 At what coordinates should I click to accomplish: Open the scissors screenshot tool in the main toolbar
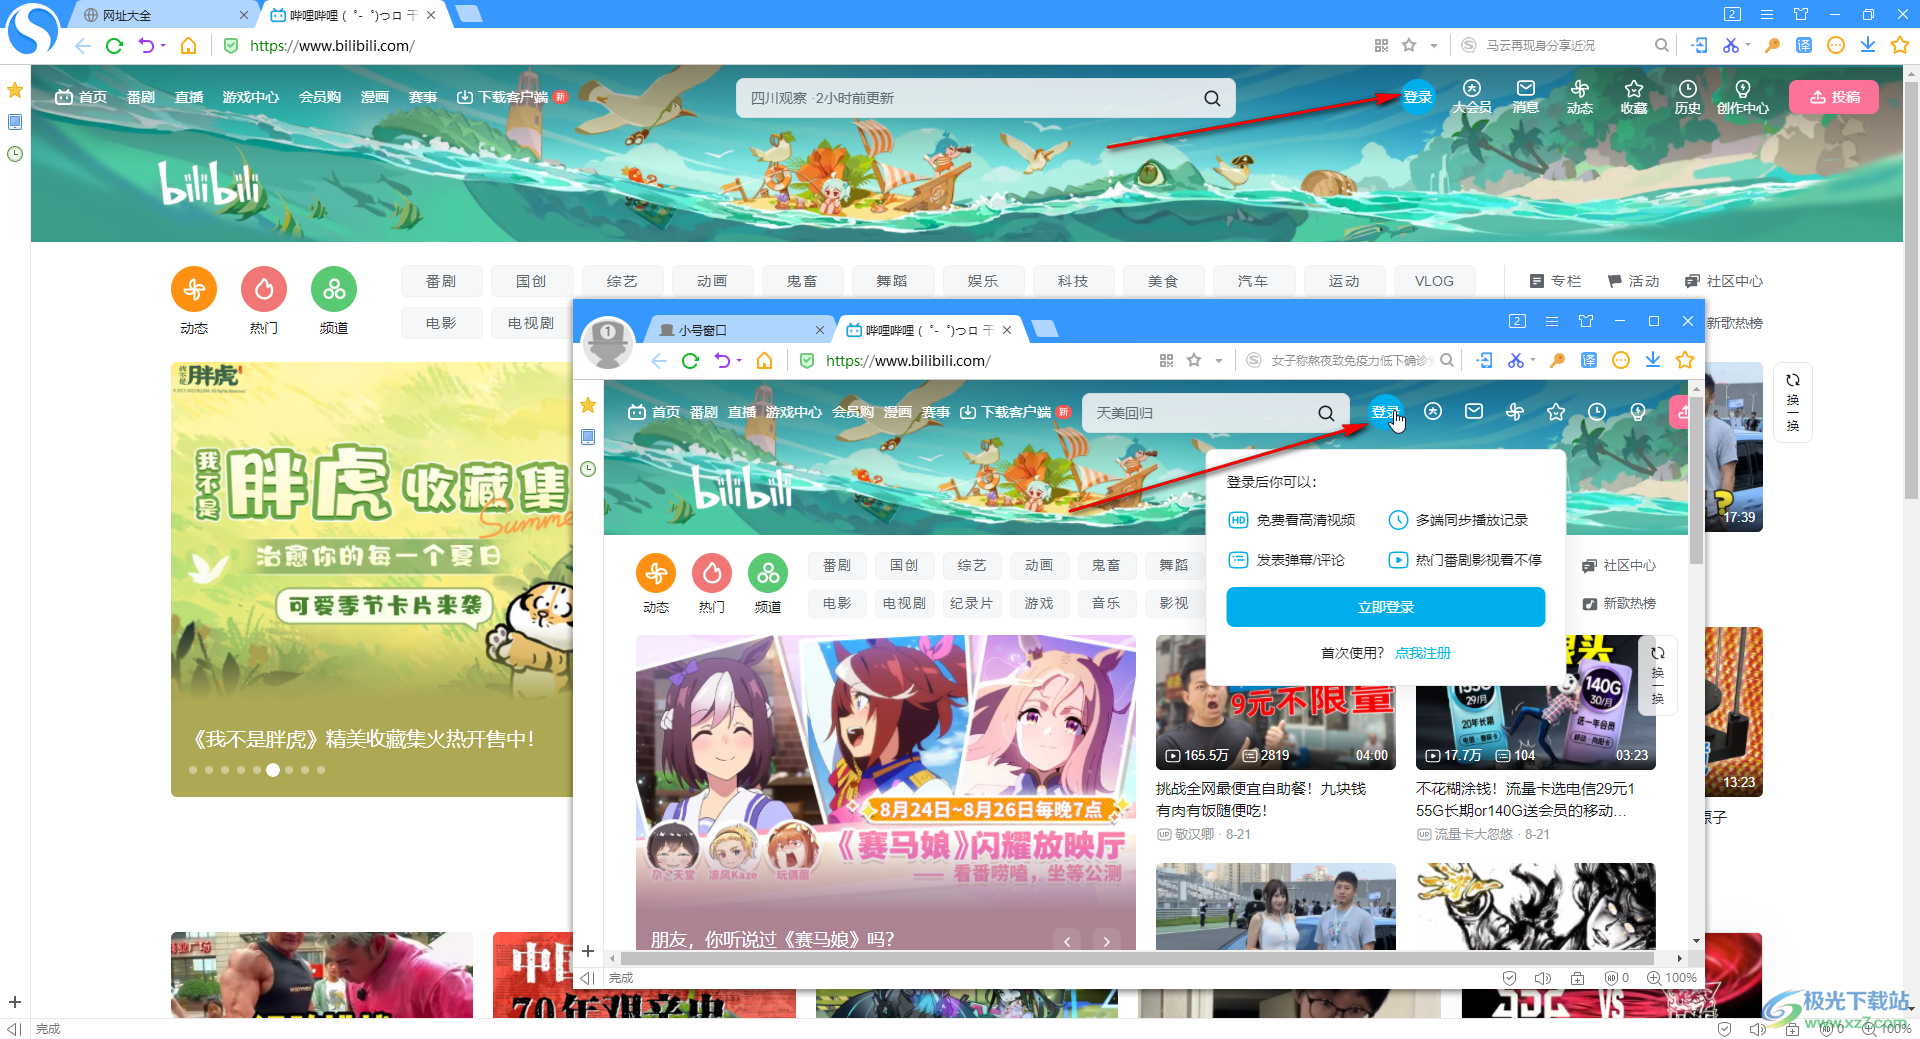coord(1730,45)
